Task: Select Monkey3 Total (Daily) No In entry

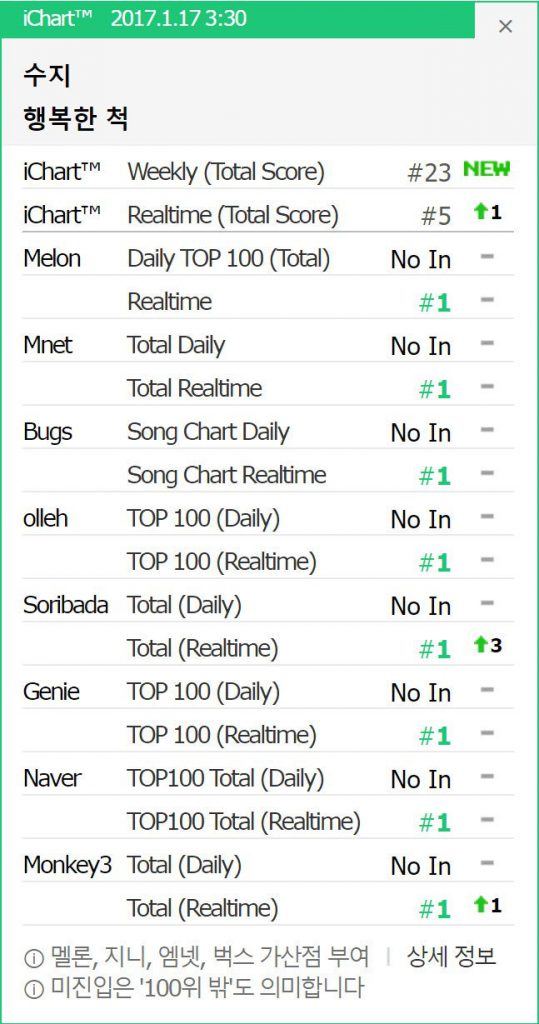Action: click(421, 867)
